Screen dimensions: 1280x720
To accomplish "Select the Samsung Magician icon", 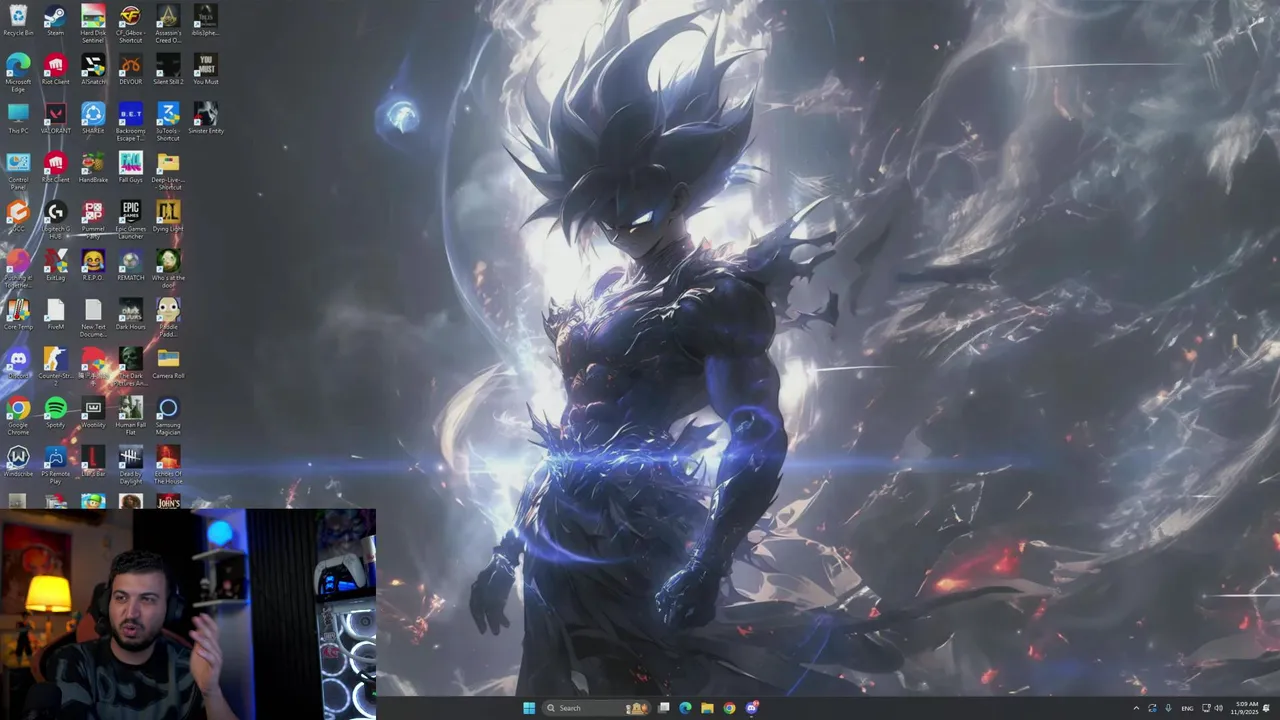I will (168, 416).
